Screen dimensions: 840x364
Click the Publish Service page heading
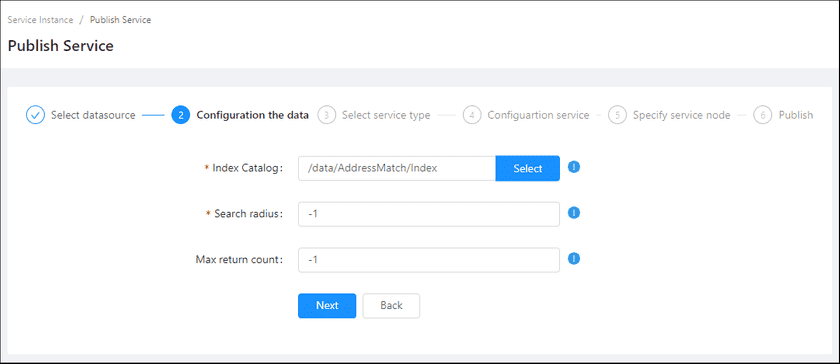pyautogui.click(x=61, y=46)
